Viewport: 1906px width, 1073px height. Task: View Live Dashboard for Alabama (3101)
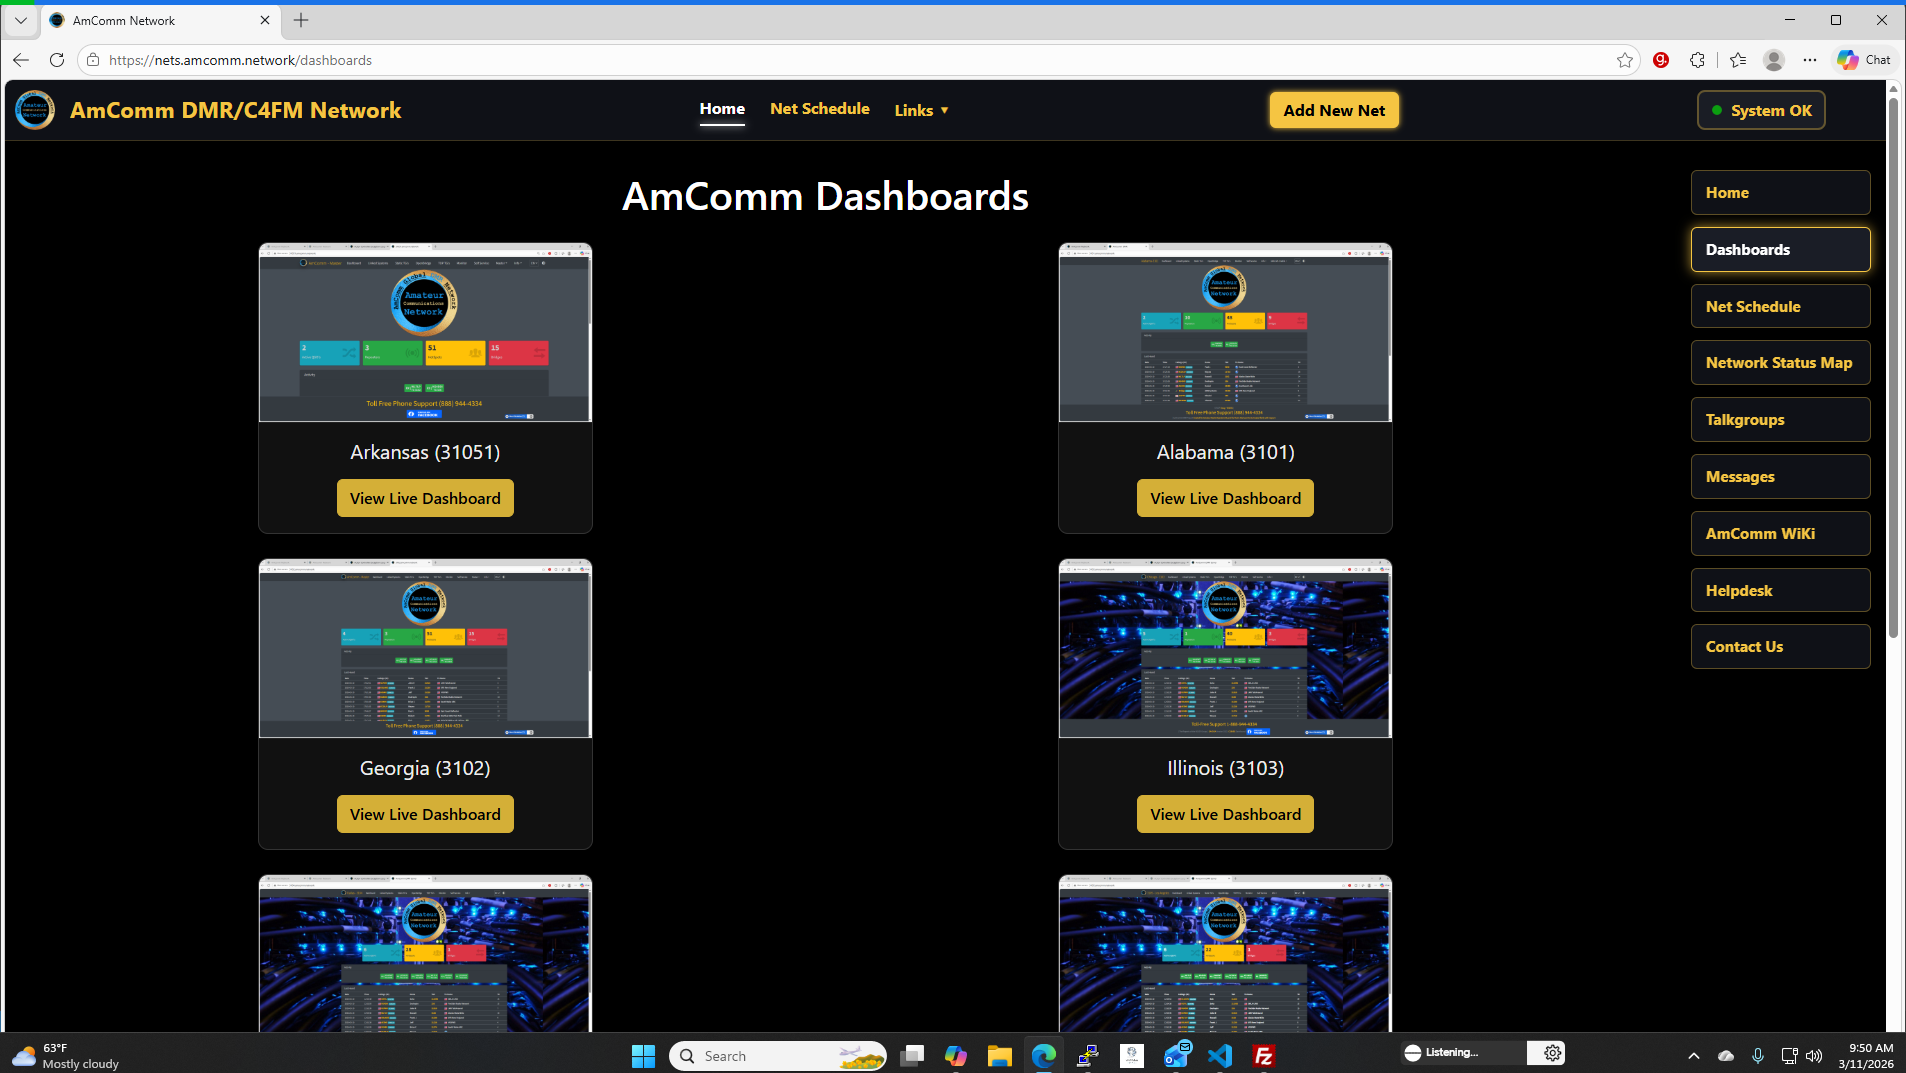(1224, 497)
